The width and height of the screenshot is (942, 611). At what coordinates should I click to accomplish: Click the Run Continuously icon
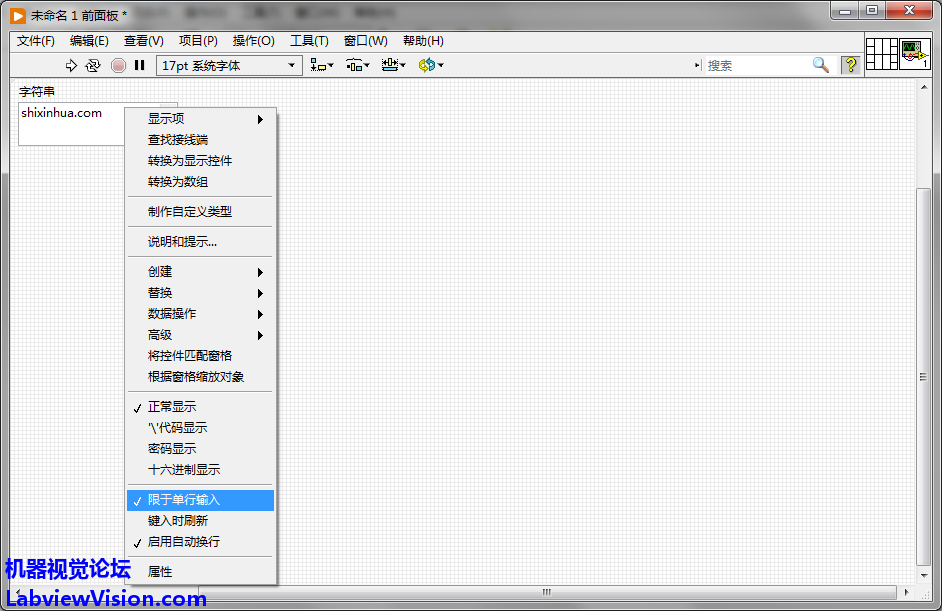pos(93,65)
